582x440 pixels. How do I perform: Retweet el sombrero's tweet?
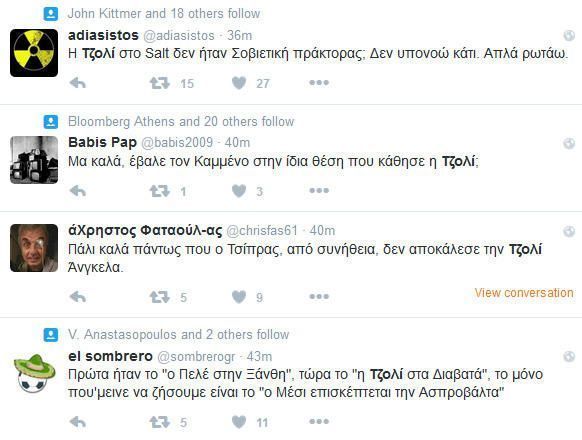(160, 422)
